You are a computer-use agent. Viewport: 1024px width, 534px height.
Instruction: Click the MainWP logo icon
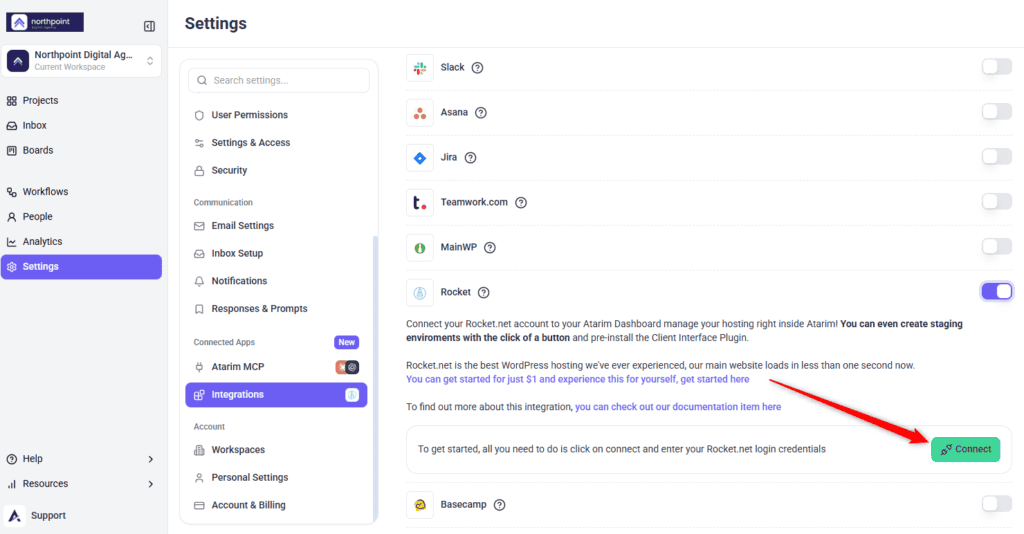click(x=420, y=248)
